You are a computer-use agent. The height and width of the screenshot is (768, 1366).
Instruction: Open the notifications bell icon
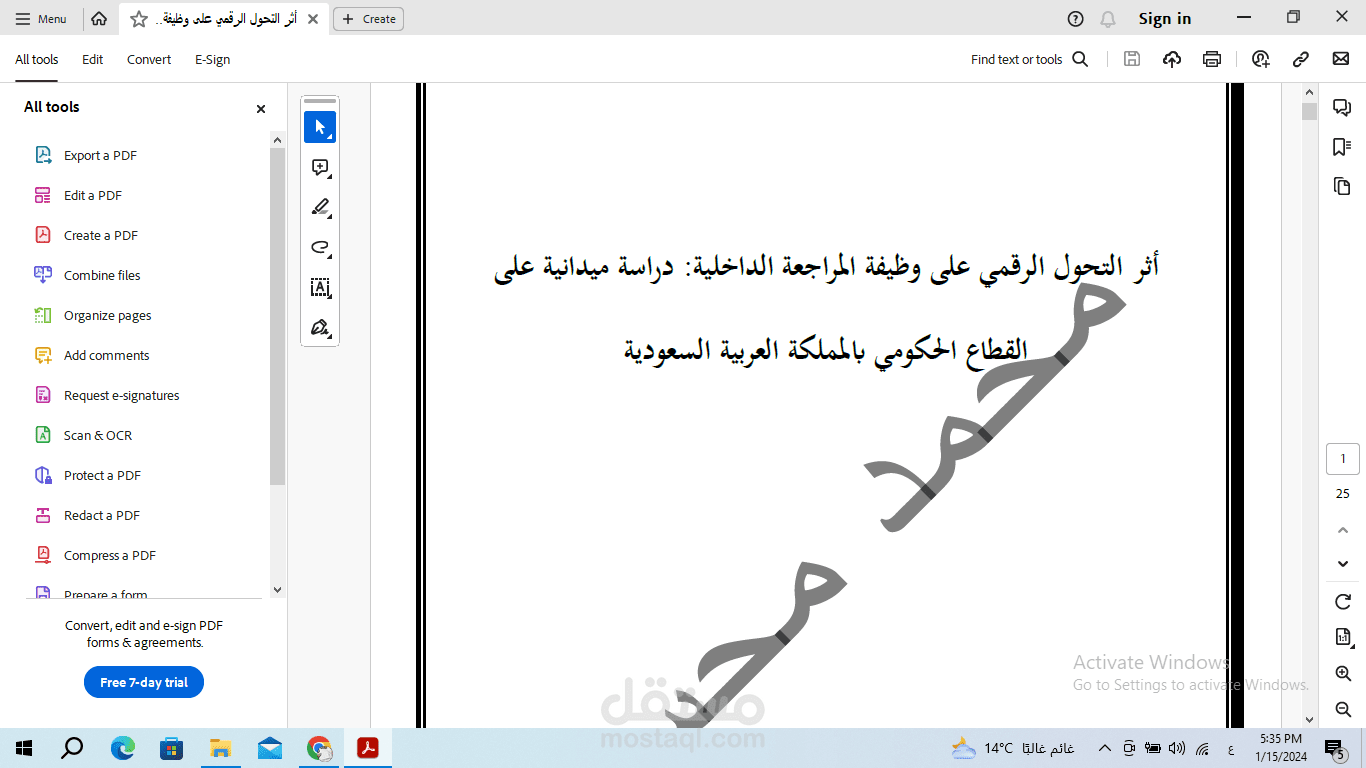tap(1107, 19)
